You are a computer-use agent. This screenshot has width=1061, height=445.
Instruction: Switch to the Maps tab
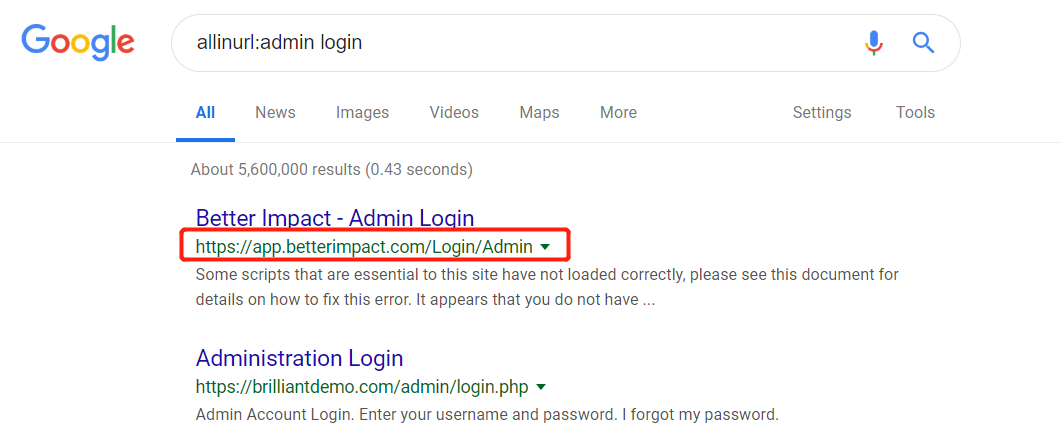click(539, 112)
